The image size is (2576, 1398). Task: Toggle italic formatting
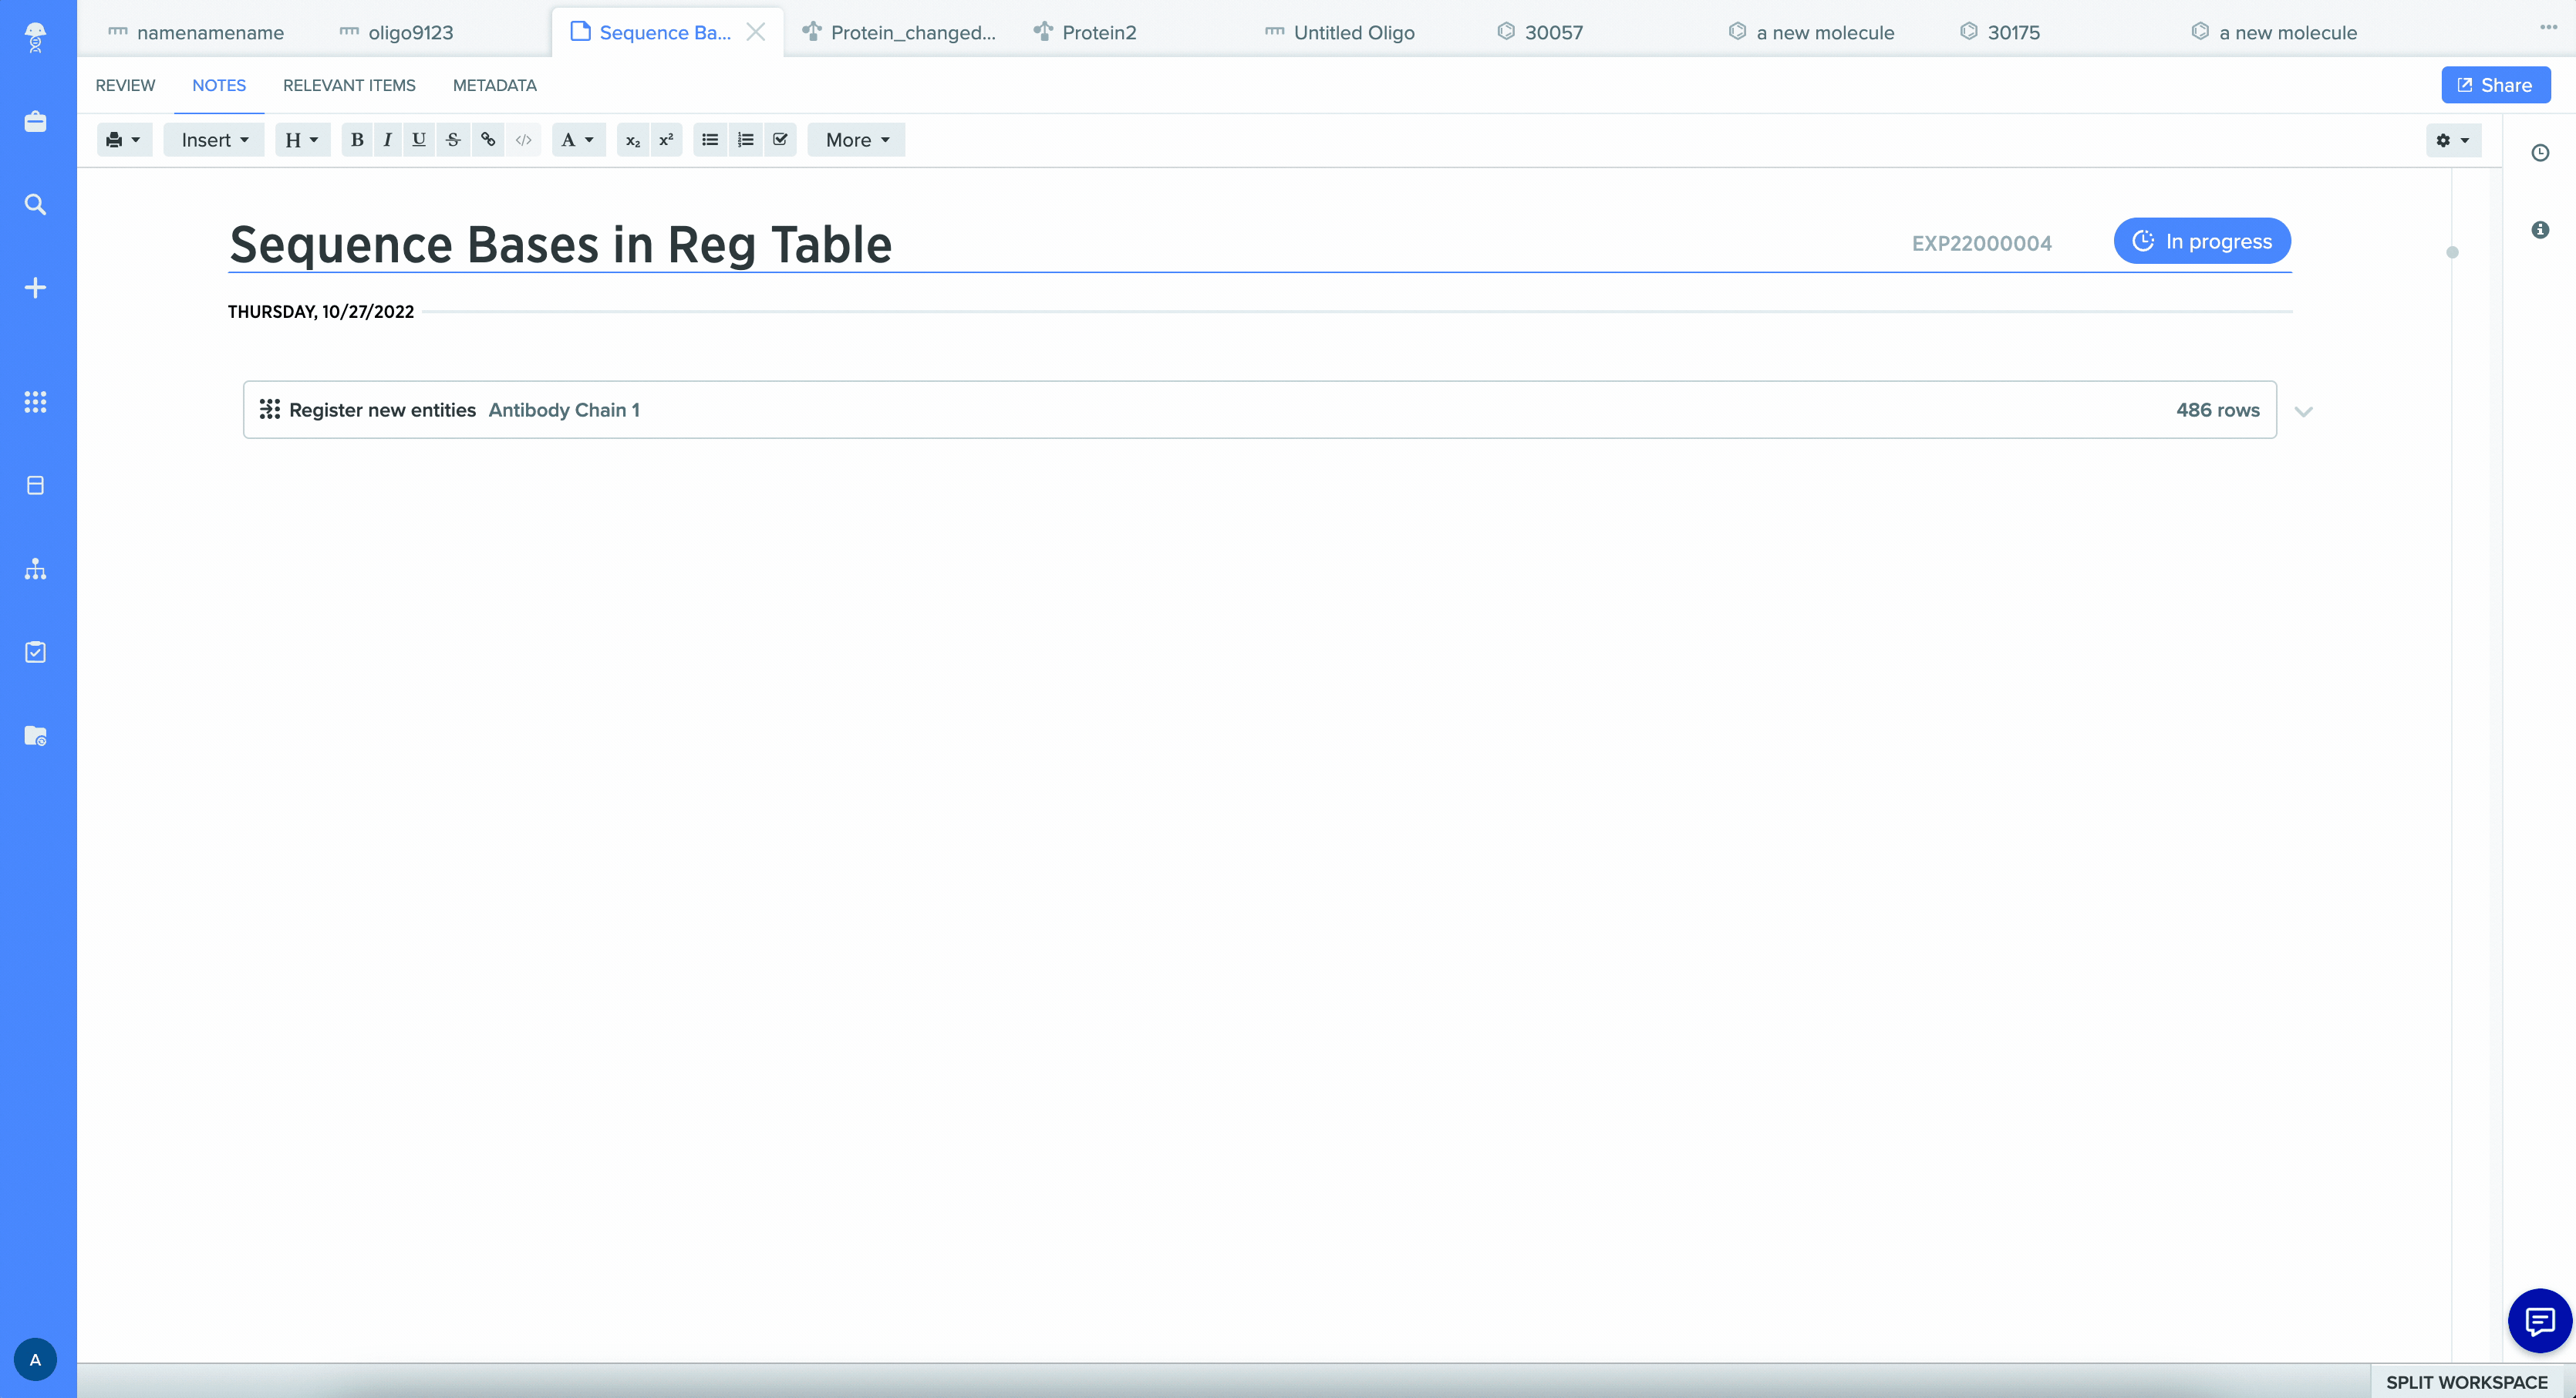(387, 140)
